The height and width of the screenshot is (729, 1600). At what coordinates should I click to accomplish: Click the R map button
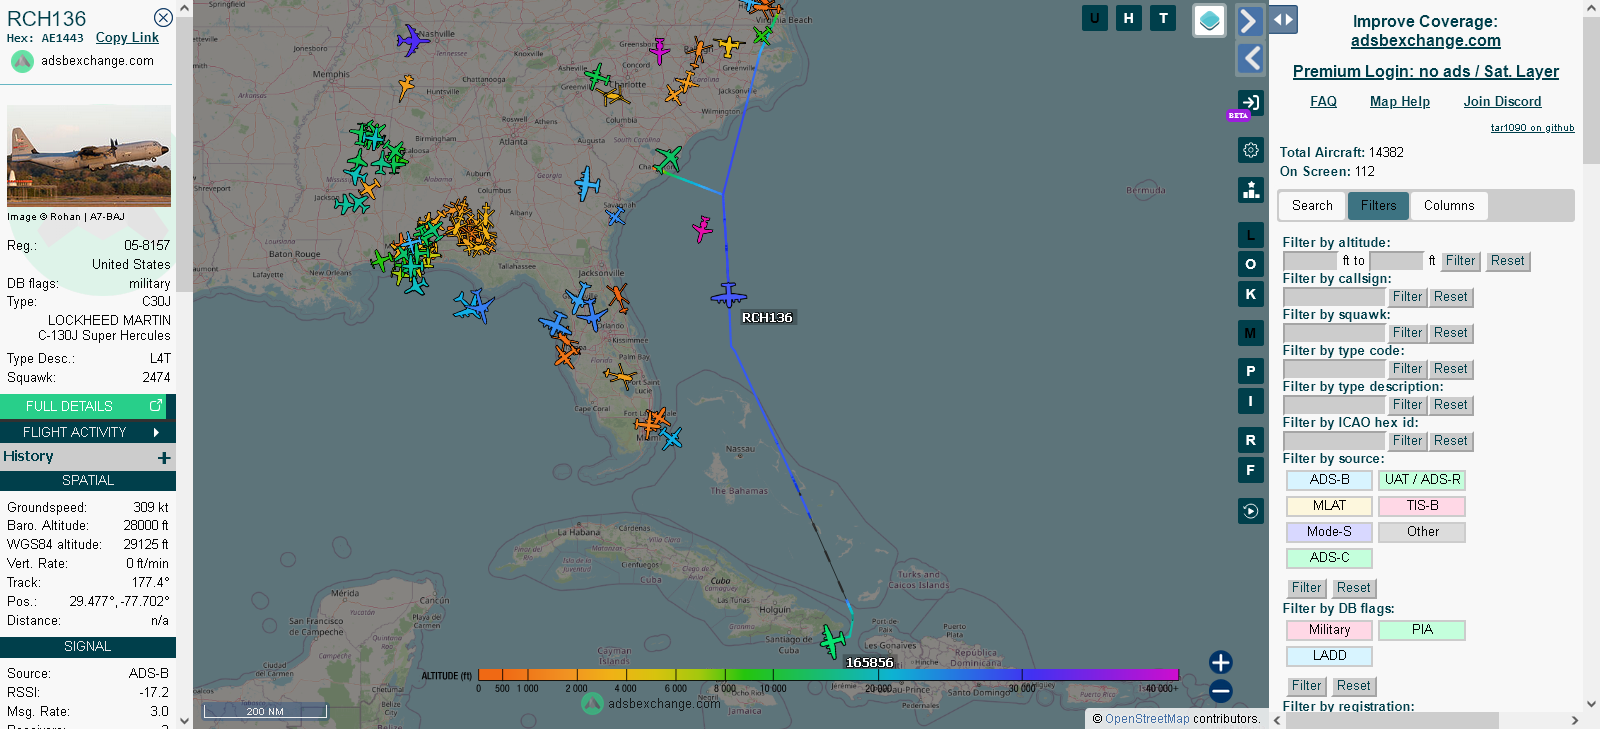click(x=1251, y=440)
